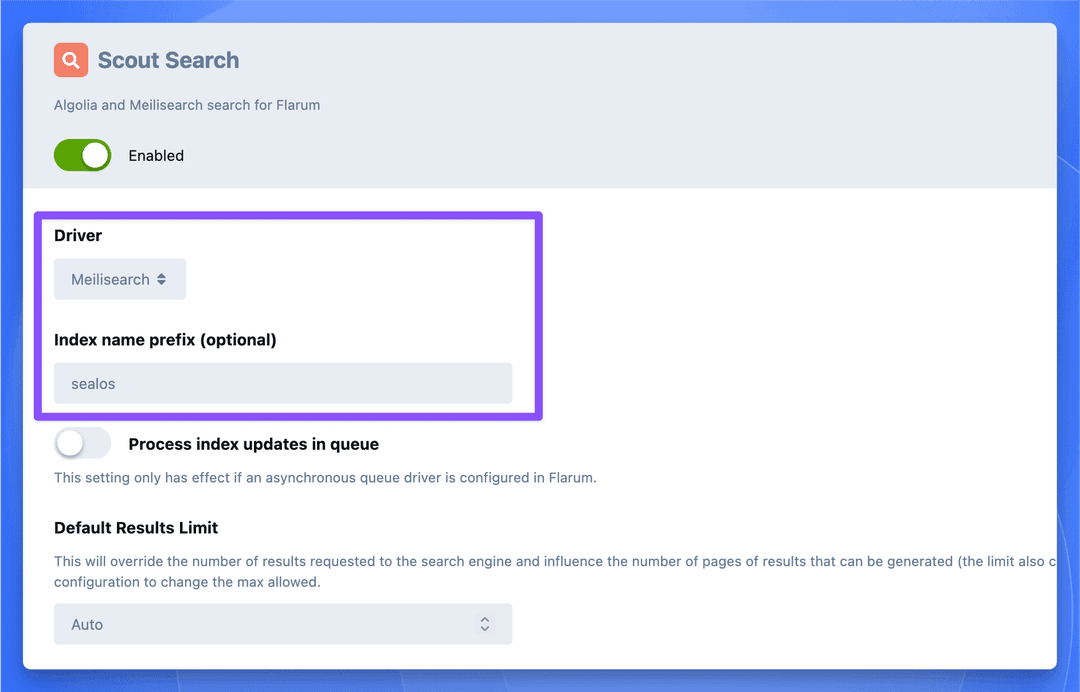The image size is (1080, 692).
Task: Click the queue driver explanation text
Action: pyautogui.click(x=325, y=478)
